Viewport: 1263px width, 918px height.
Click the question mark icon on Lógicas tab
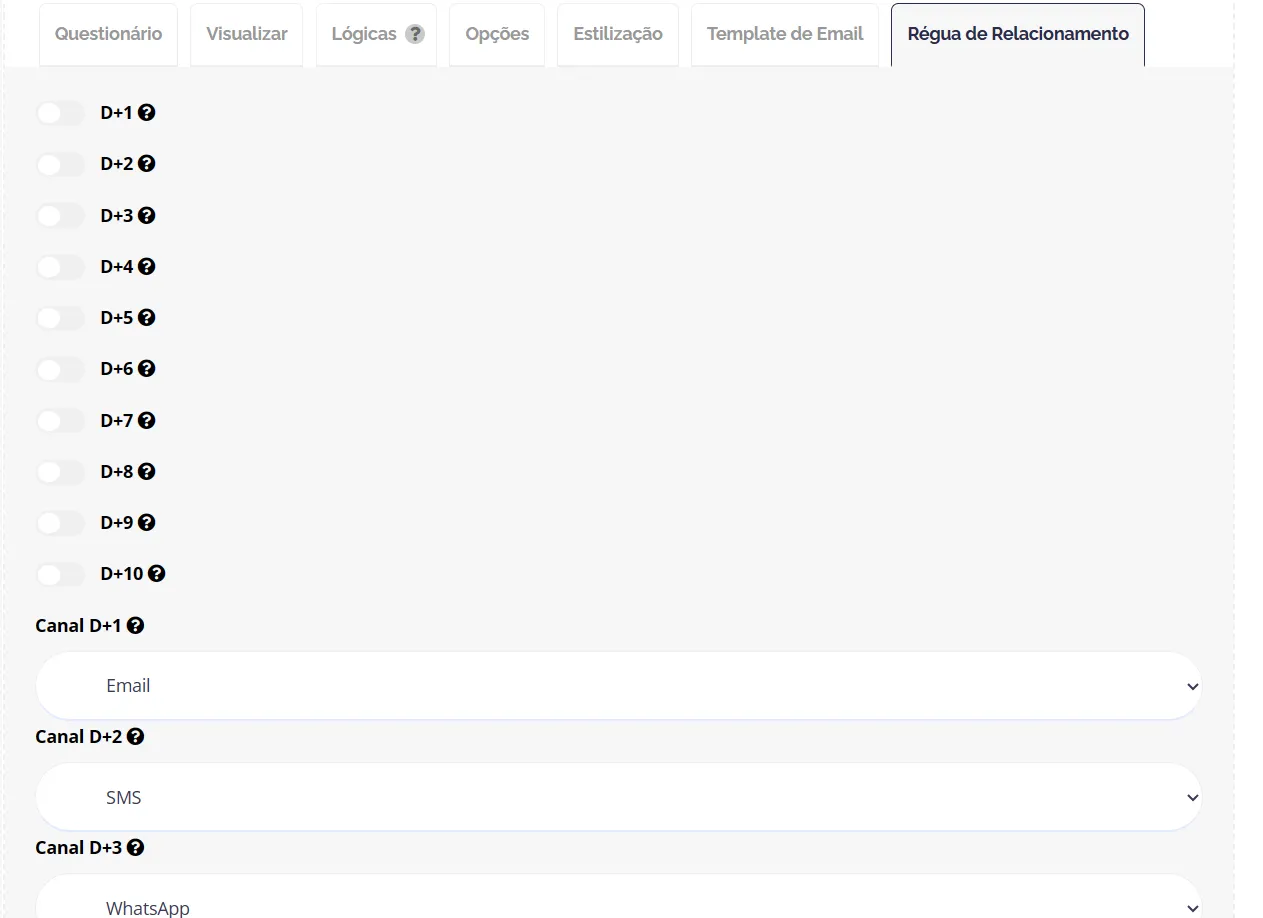[415, 34]
